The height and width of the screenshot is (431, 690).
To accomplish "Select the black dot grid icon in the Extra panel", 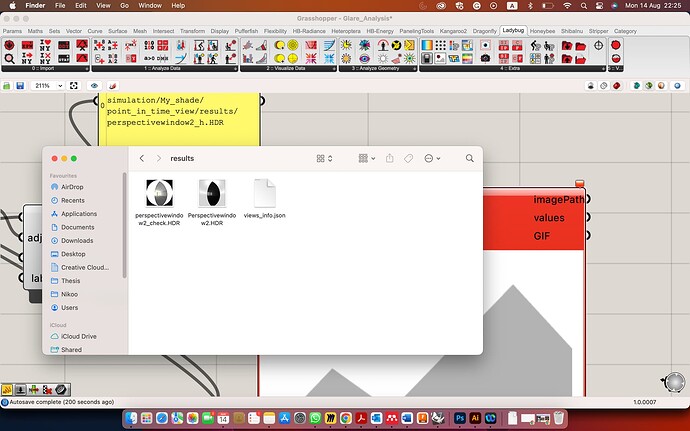I will [440, 45].
